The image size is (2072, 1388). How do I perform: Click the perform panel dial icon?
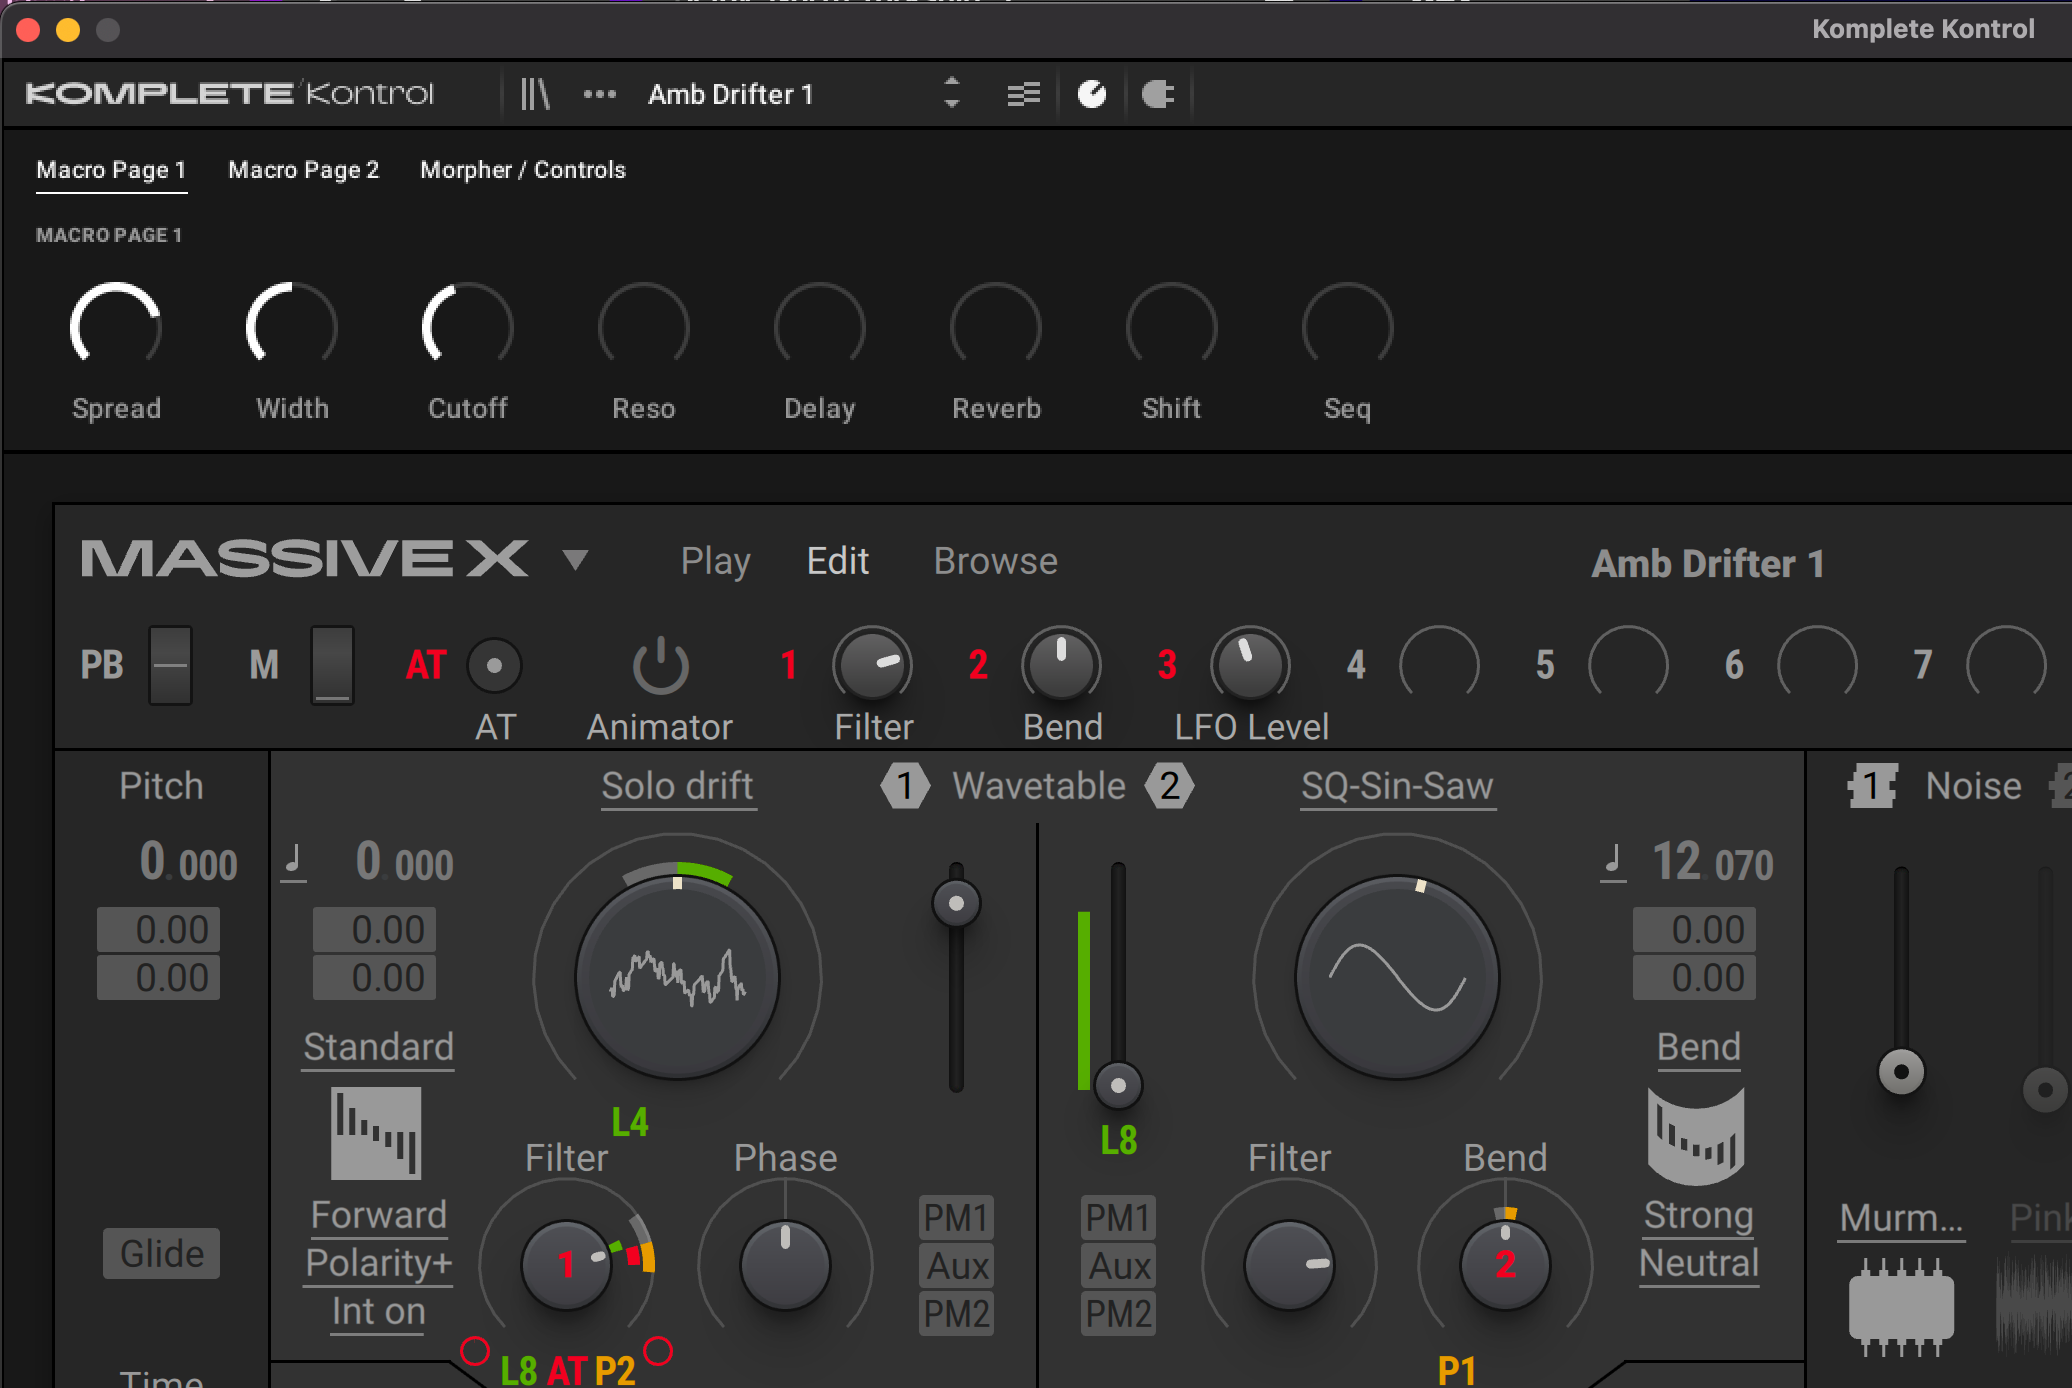click(1092, 94)
